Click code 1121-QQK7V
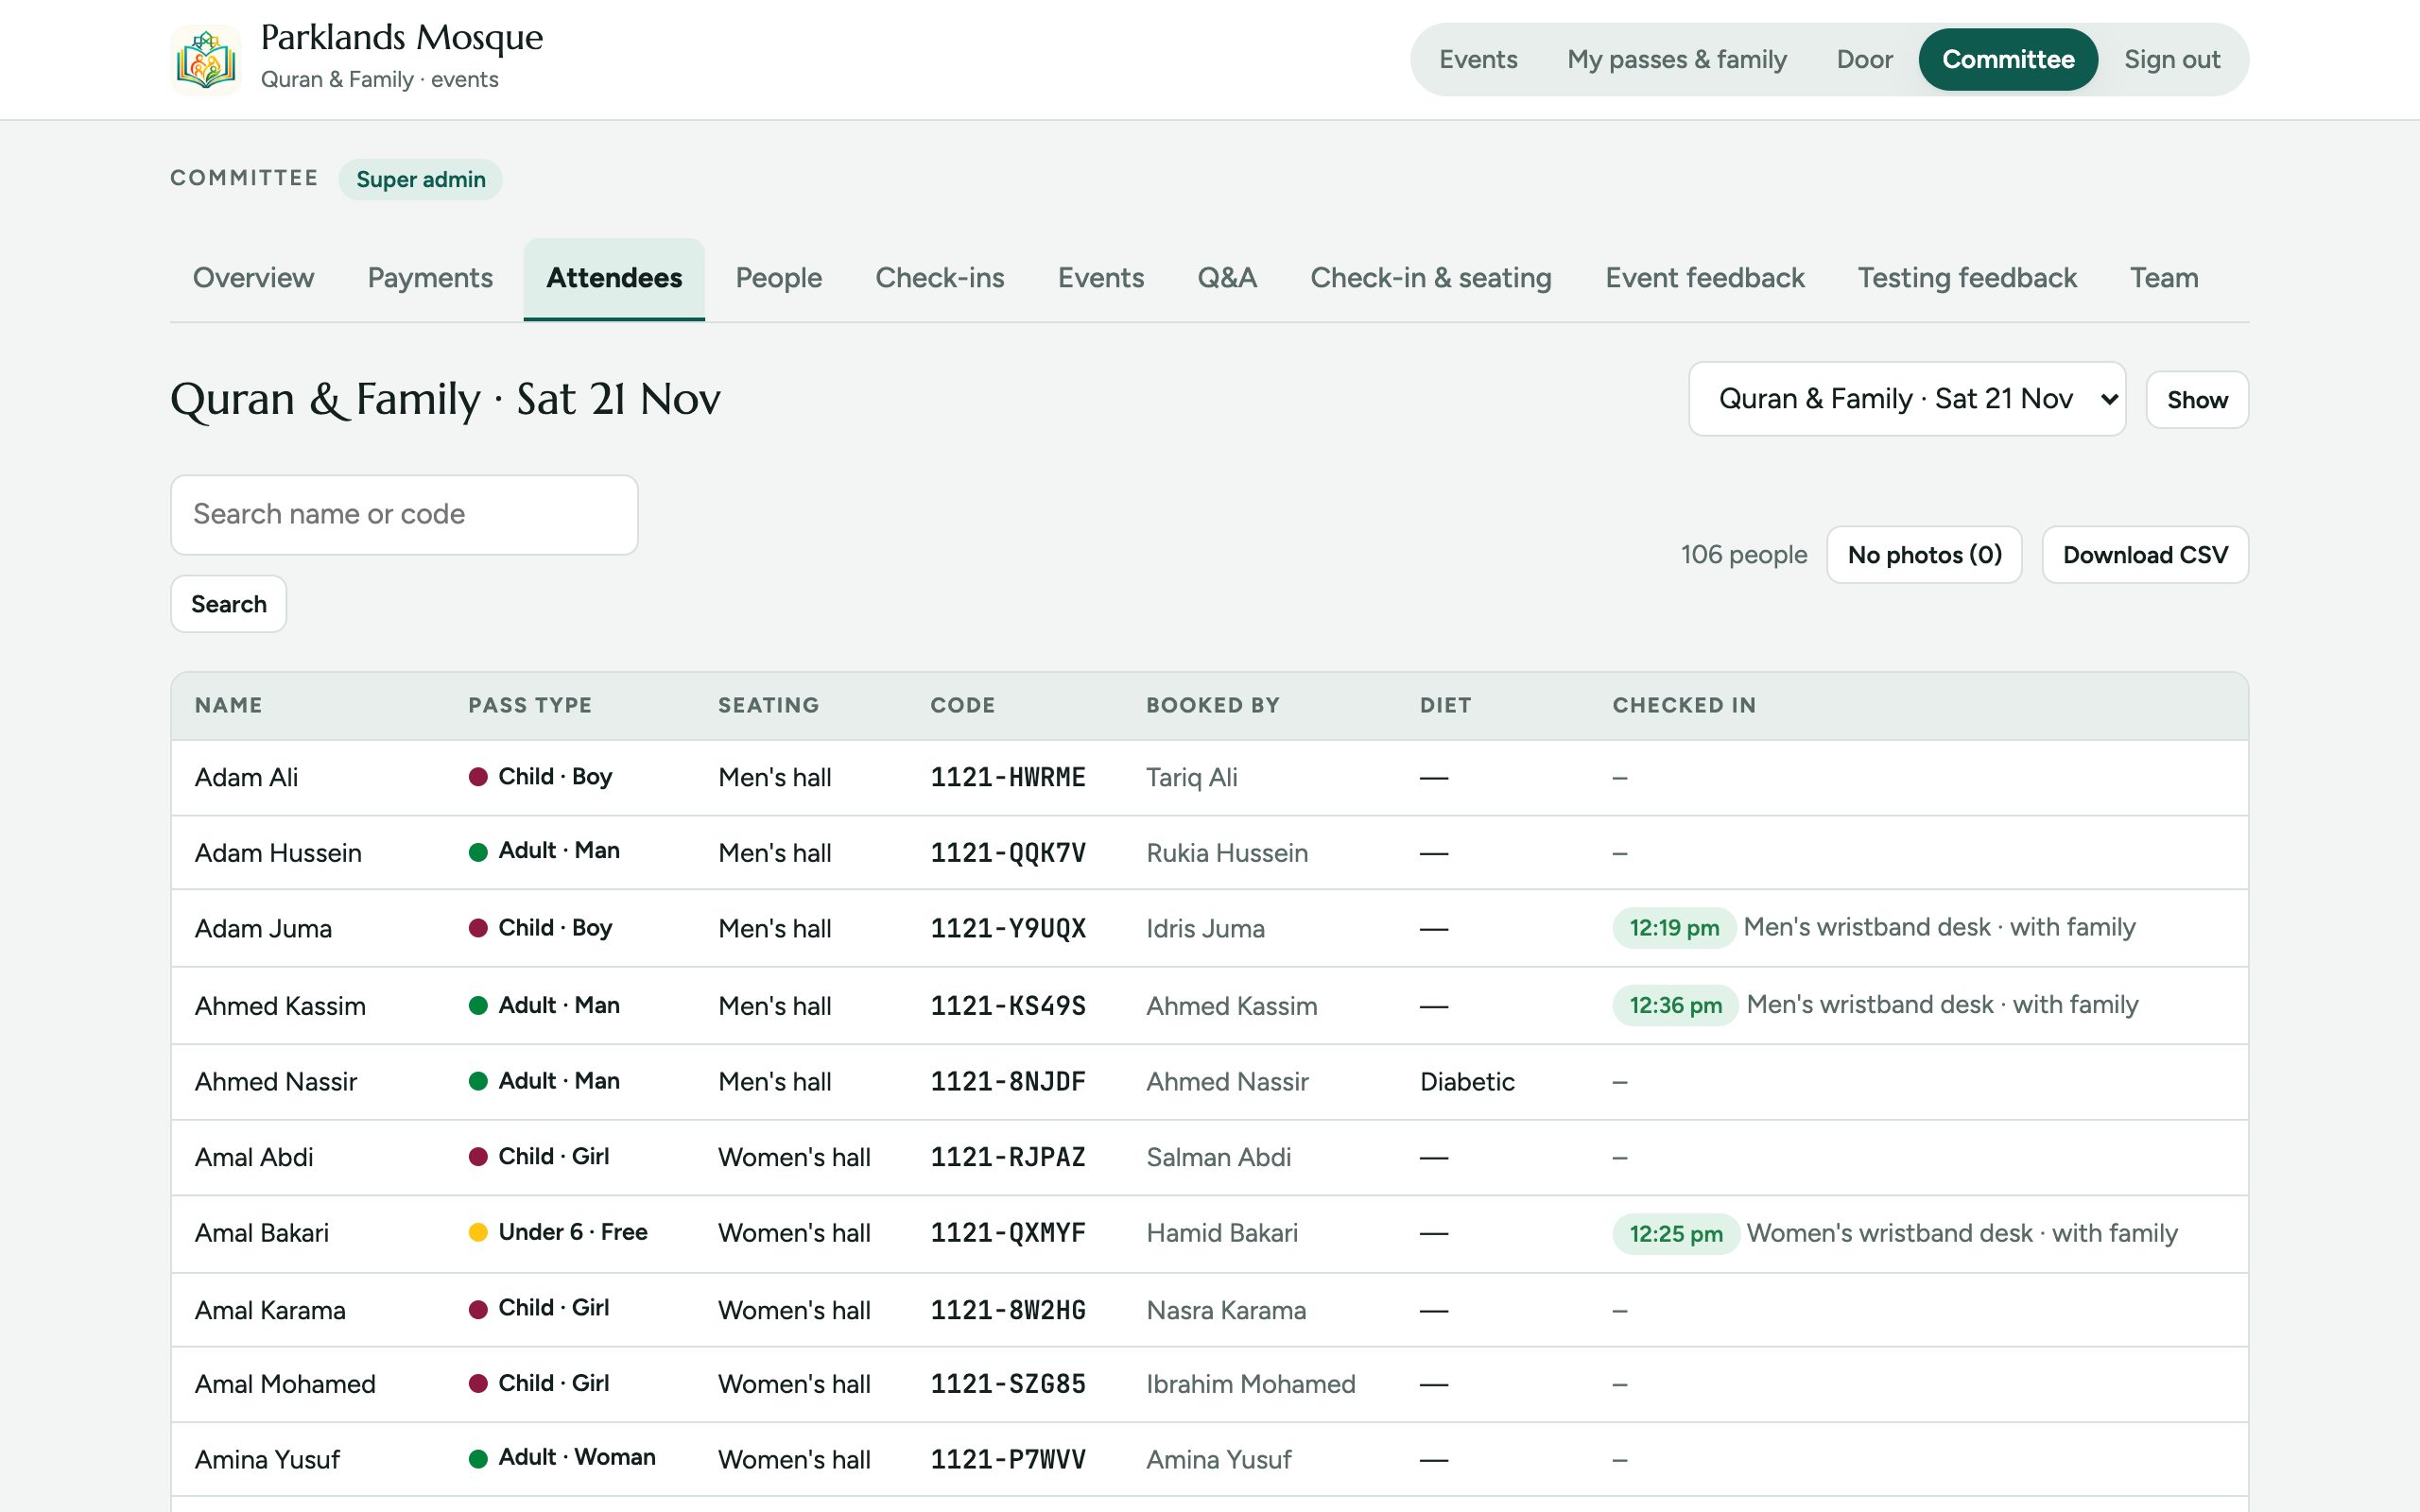 point(1008,853)
